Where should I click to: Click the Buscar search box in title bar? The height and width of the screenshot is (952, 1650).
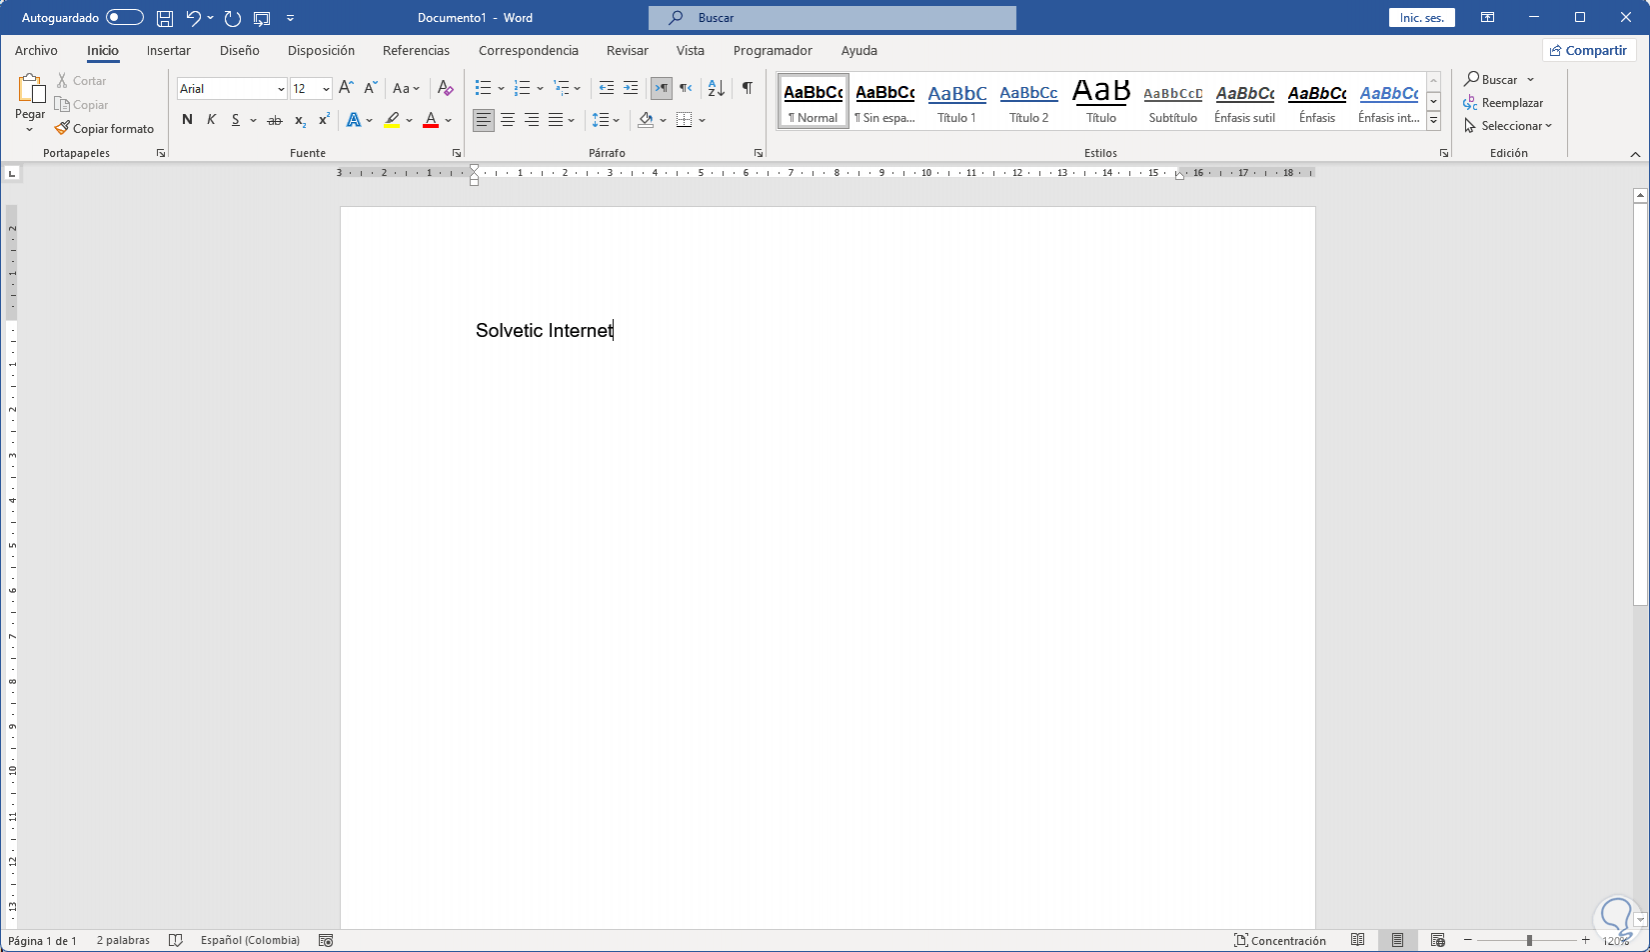832,18
